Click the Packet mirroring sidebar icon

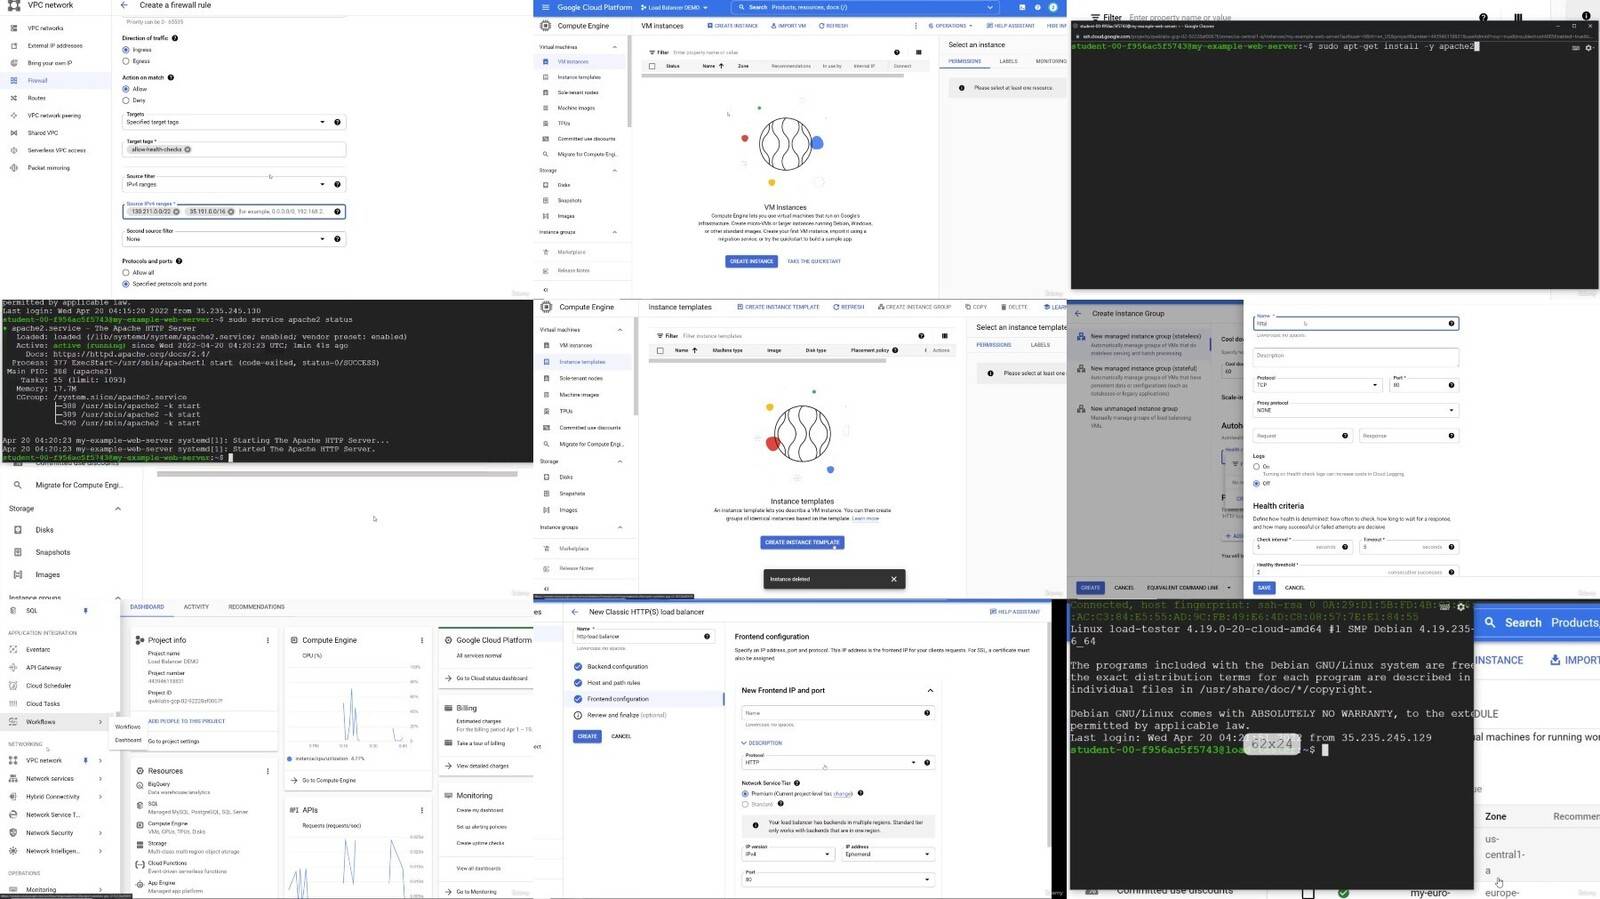(x=13, y=168)
